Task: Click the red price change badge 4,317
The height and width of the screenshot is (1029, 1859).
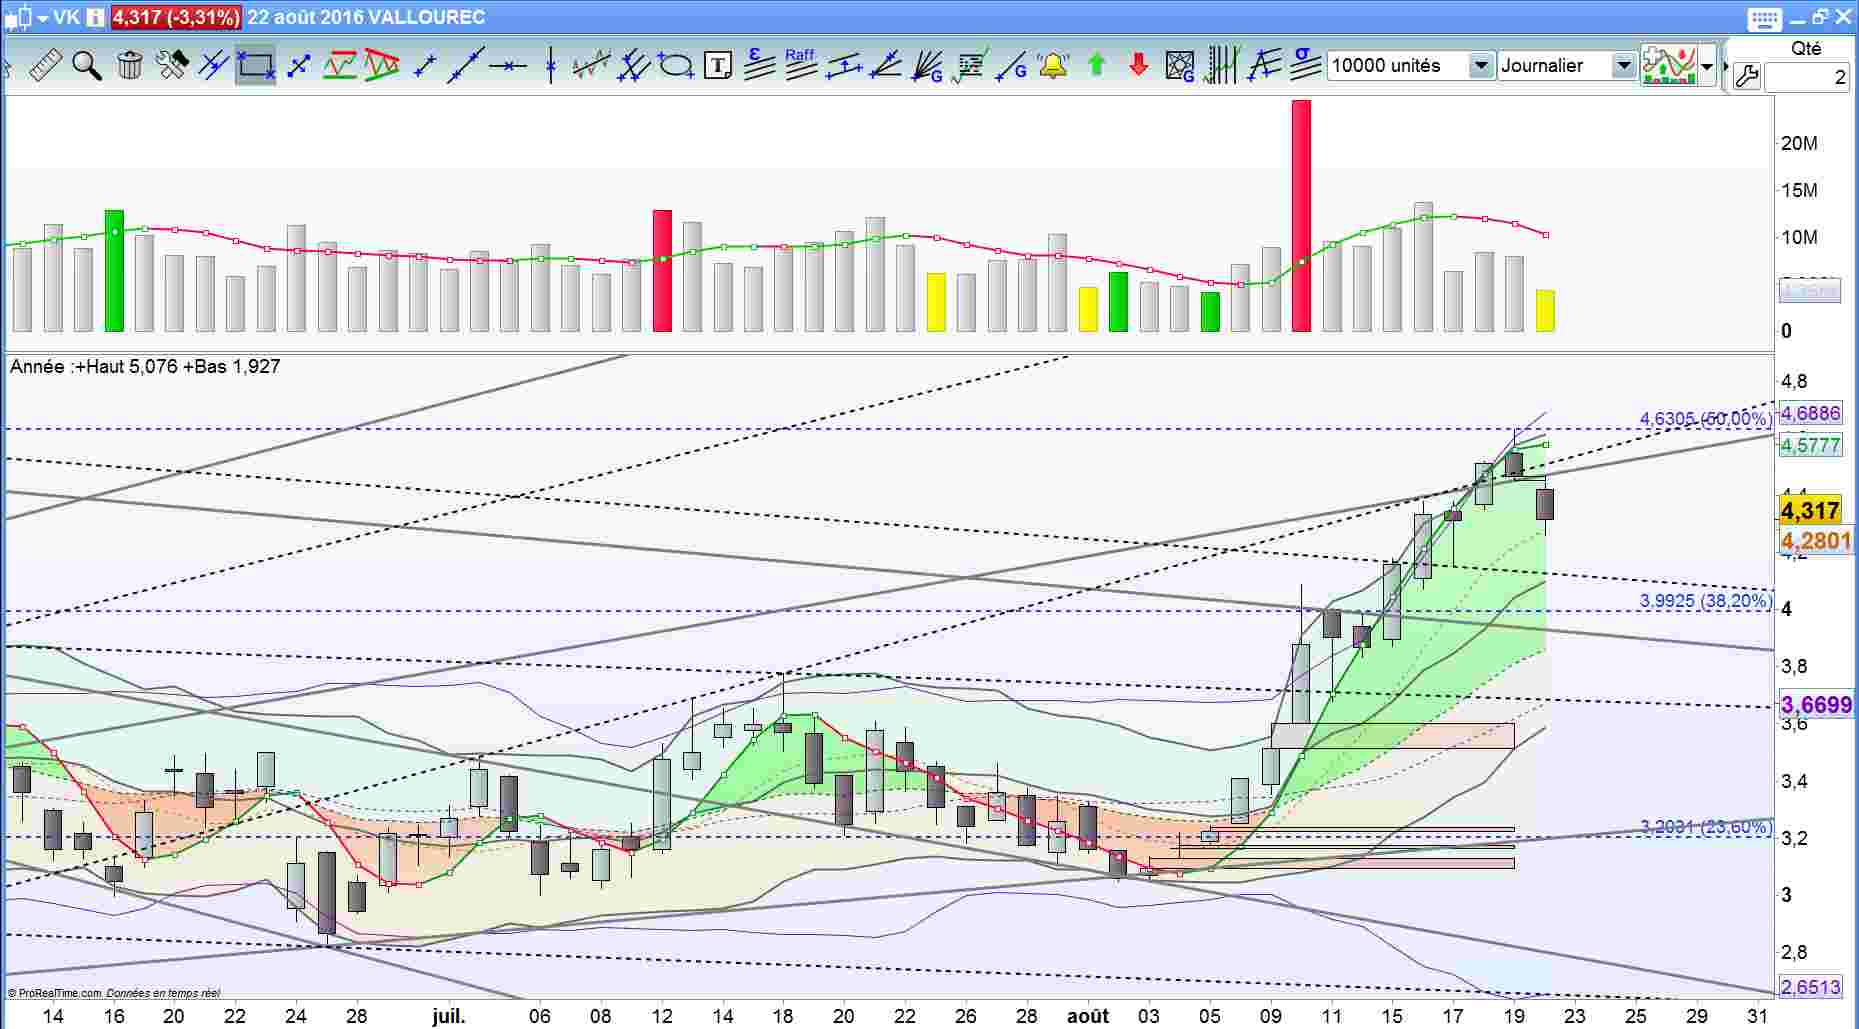Action: pos(175,17)
